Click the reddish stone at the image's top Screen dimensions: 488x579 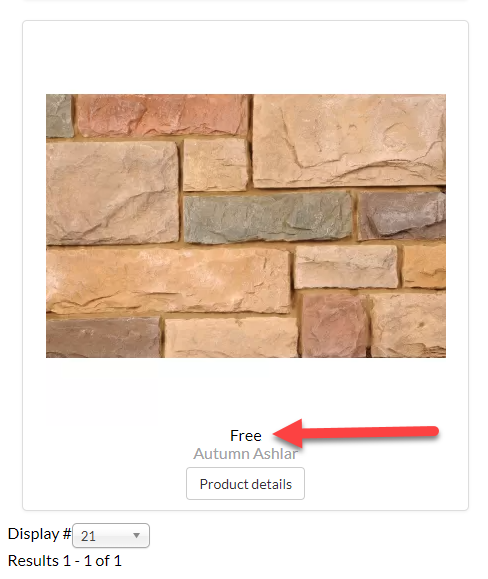pyautogui.click(x=162, y=115)
